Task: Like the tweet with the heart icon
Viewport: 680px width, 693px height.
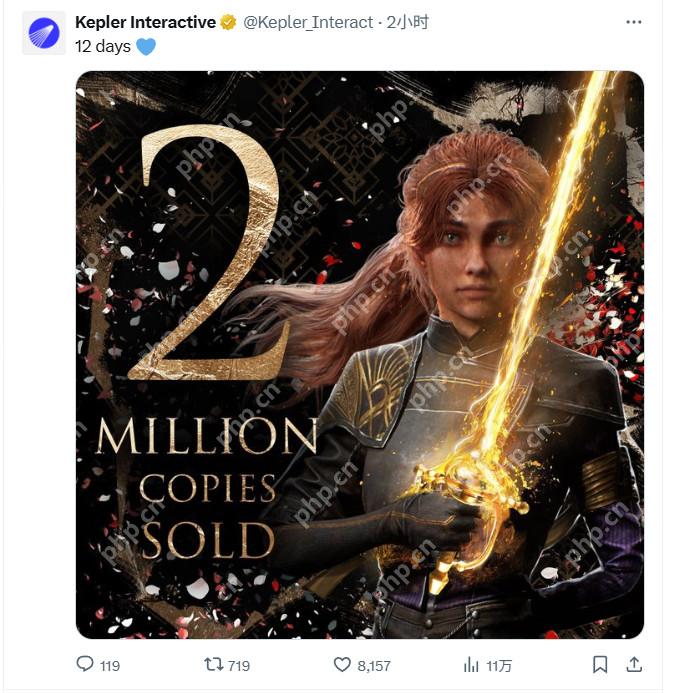Action: [x=342, y=664]
